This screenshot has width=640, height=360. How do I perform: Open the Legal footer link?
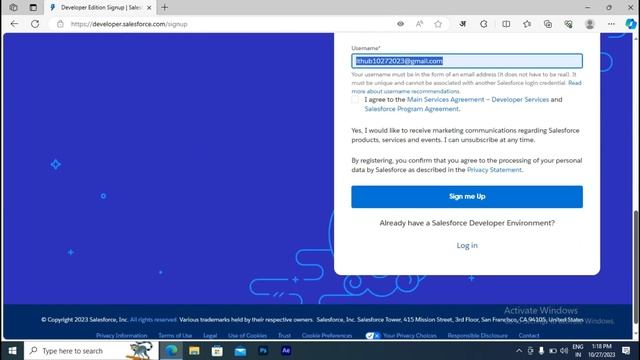210,336
